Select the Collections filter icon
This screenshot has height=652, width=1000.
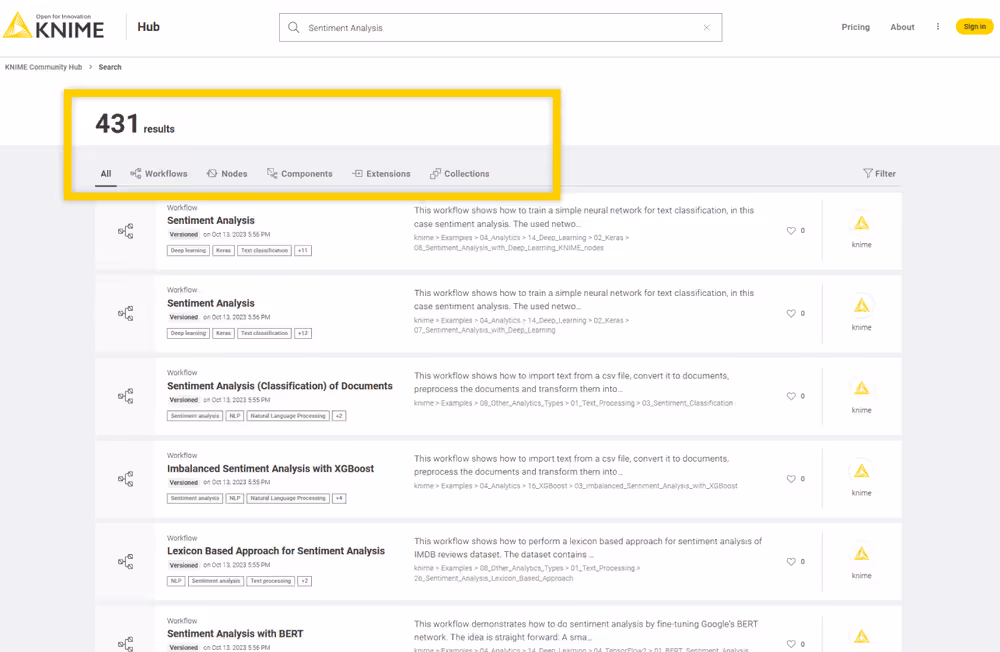(434, 173)
